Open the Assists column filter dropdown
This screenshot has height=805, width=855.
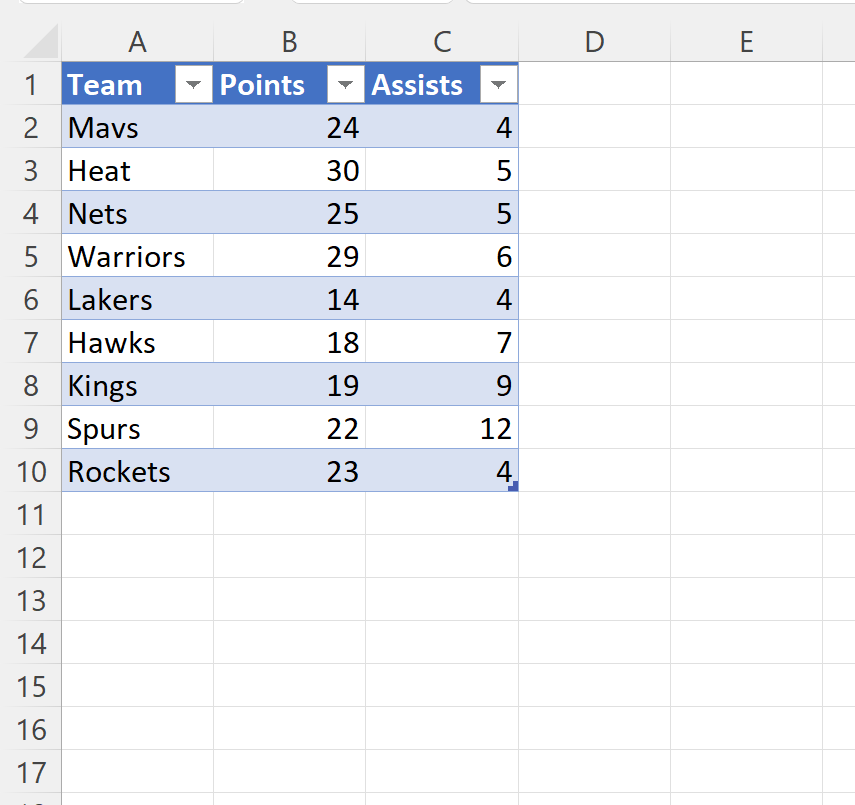(x=498, y=86)
